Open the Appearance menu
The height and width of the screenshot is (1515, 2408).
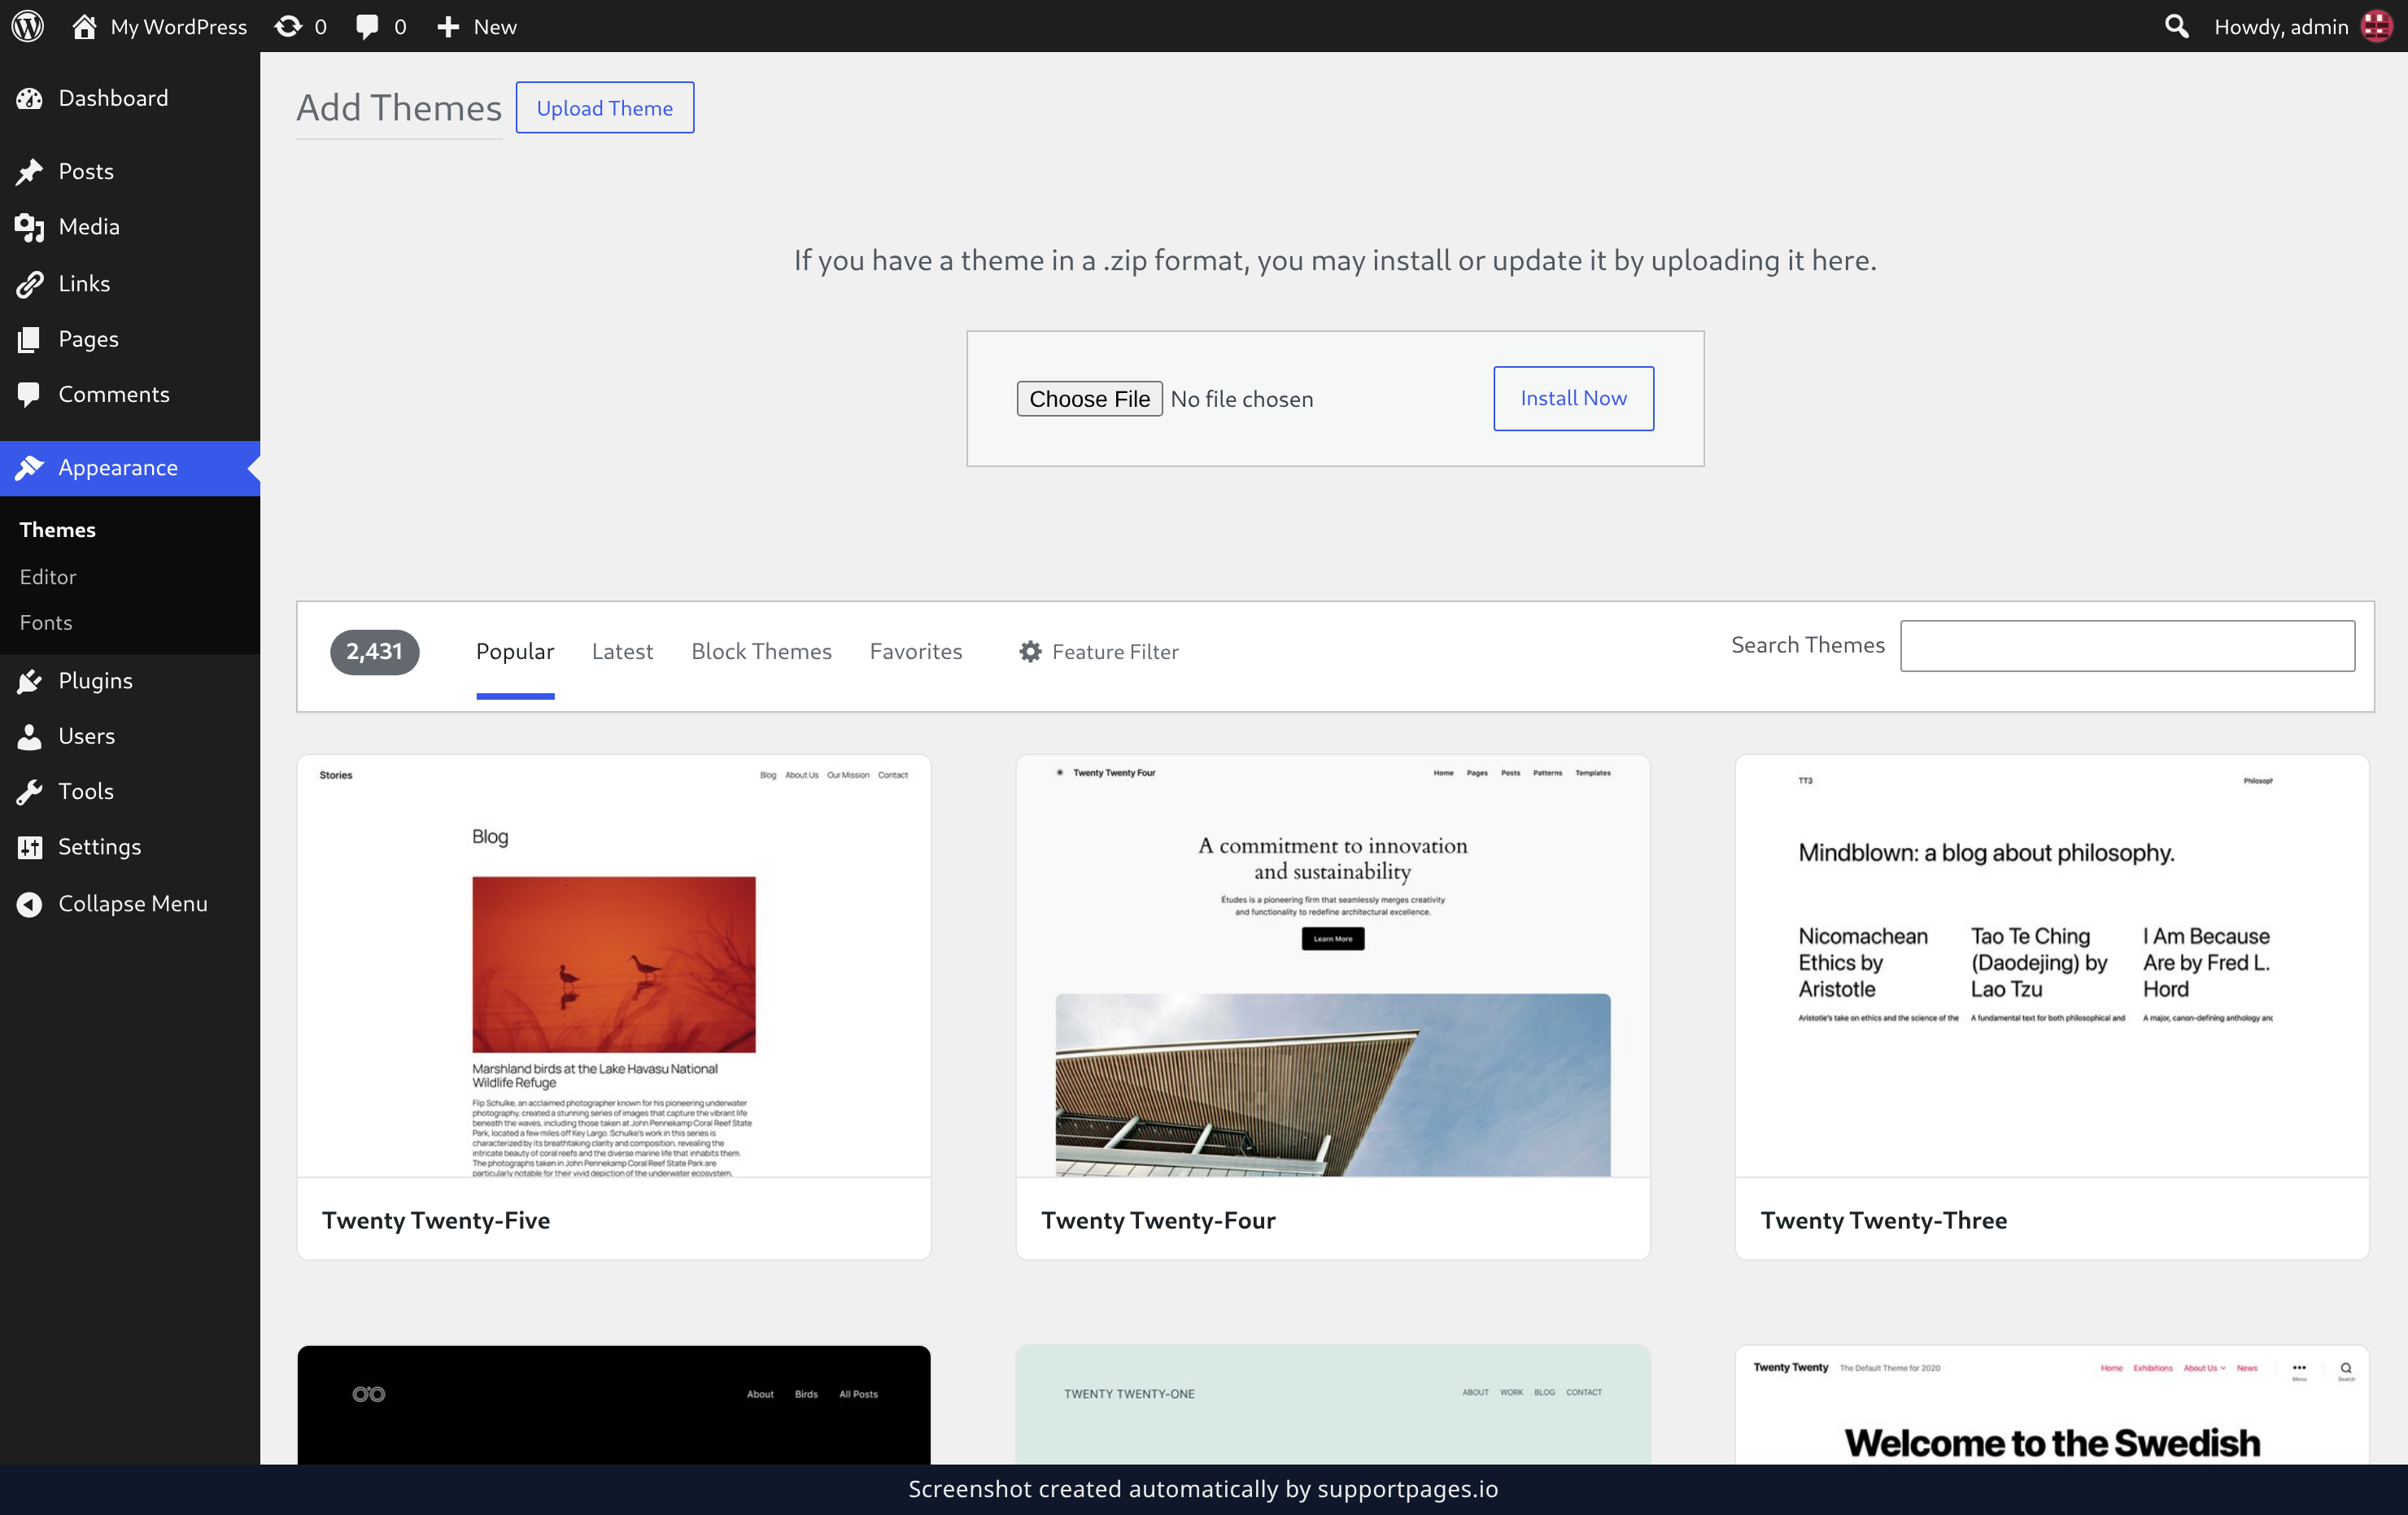(x=130, y=468)
